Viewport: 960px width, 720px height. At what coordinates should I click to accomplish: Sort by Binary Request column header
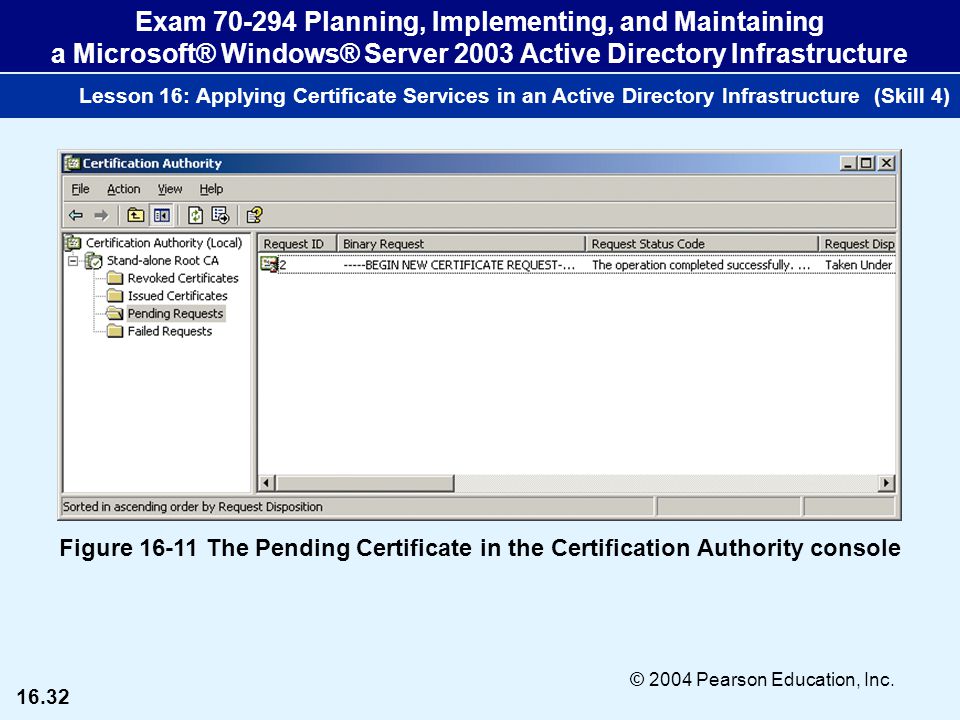[x=462, y=244]
